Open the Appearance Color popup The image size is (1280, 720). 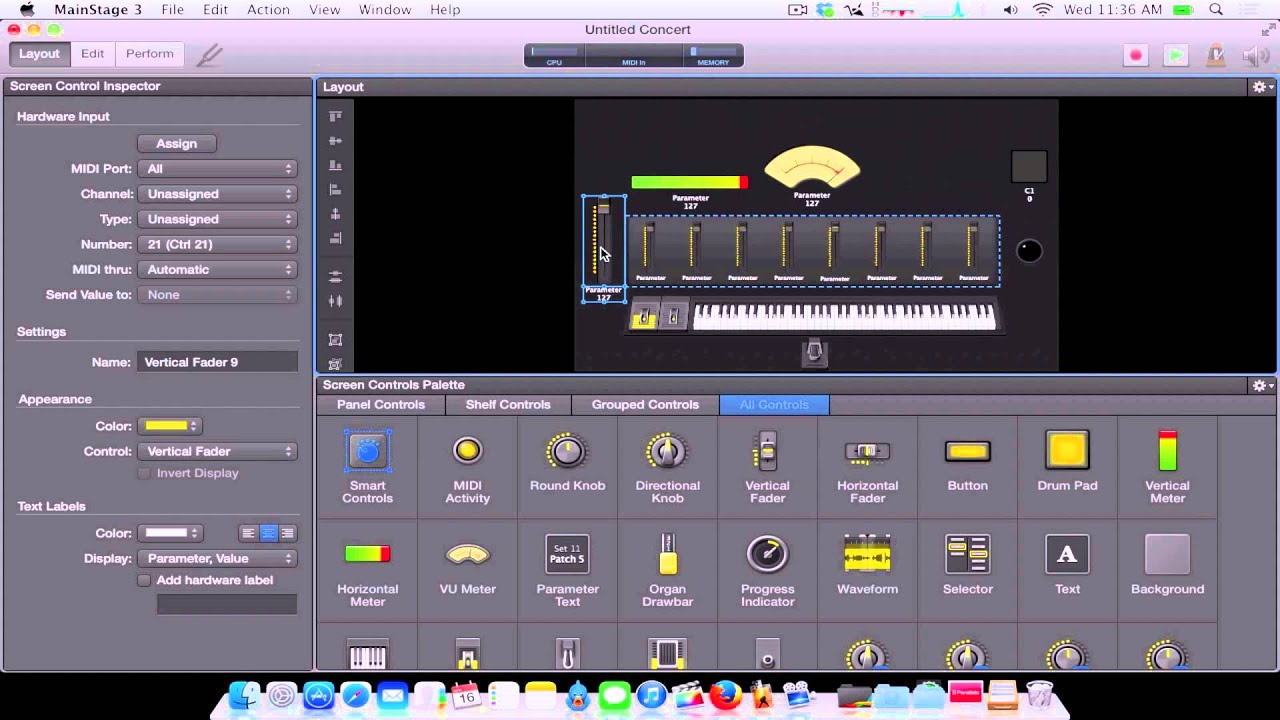tap(170, 426)
